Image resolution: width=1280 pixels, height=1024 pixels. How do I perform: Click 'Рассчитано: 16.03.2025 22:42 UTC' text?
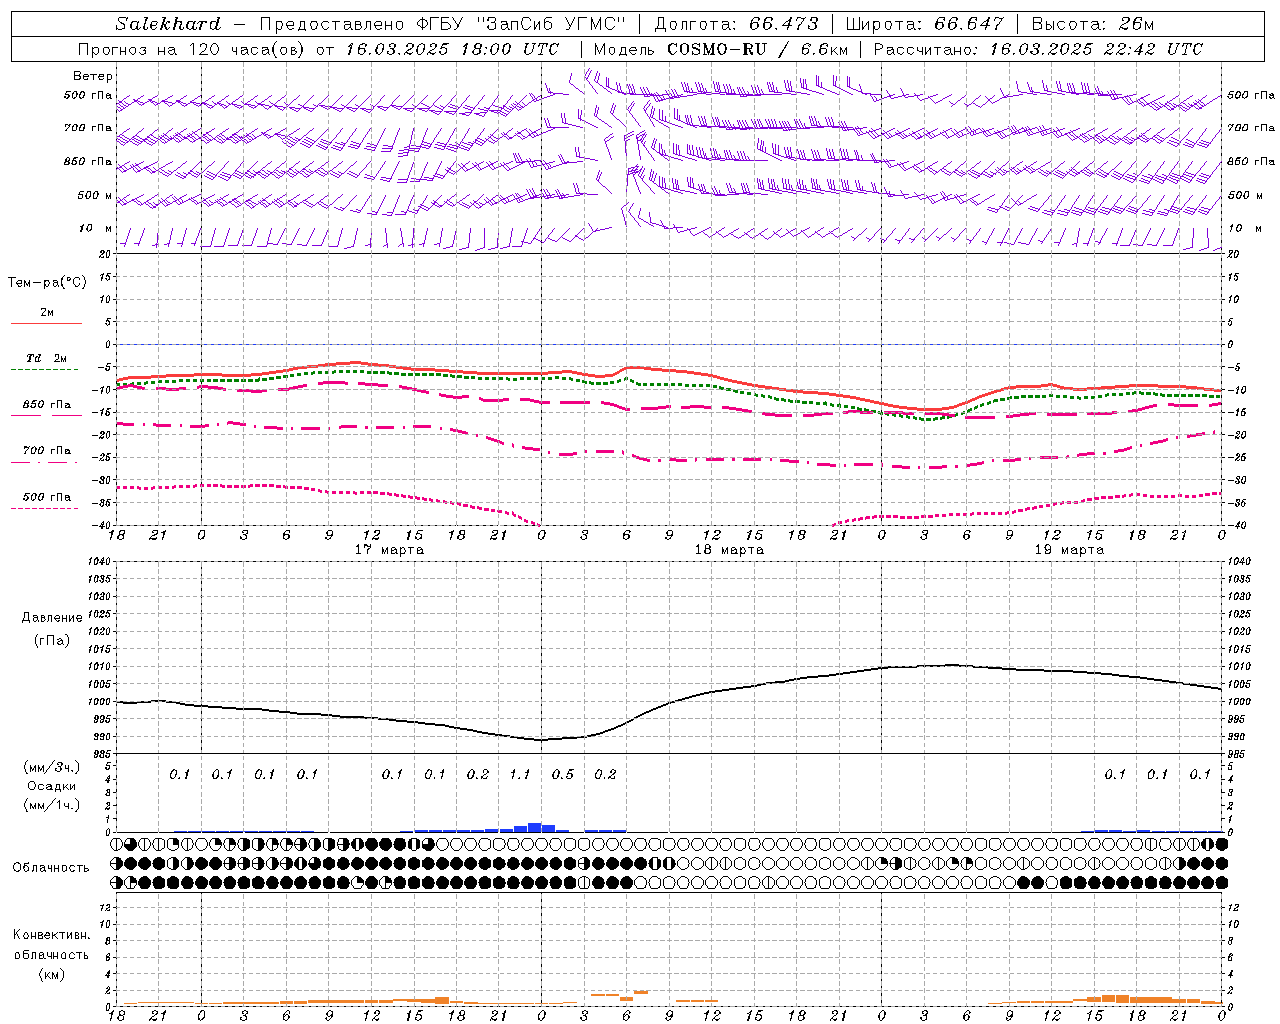tap(1038, 49)
